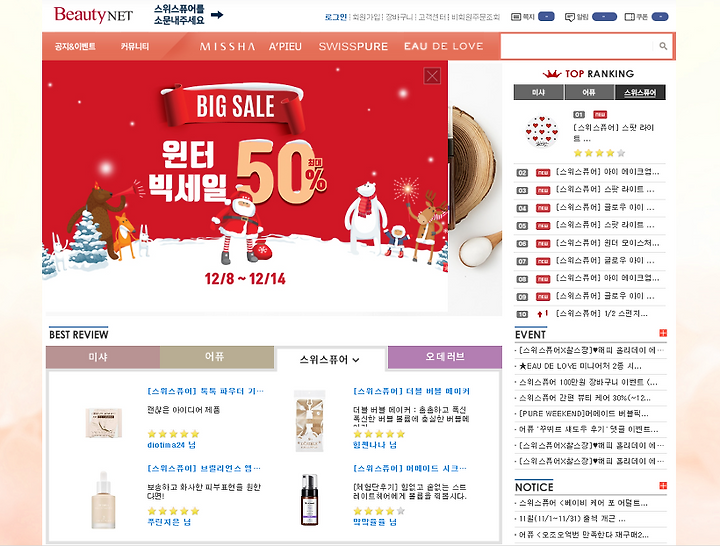720x546 pixels.
Task: Select the 미샤 tab in Top Ranking
Action: [x=539, y=92]
